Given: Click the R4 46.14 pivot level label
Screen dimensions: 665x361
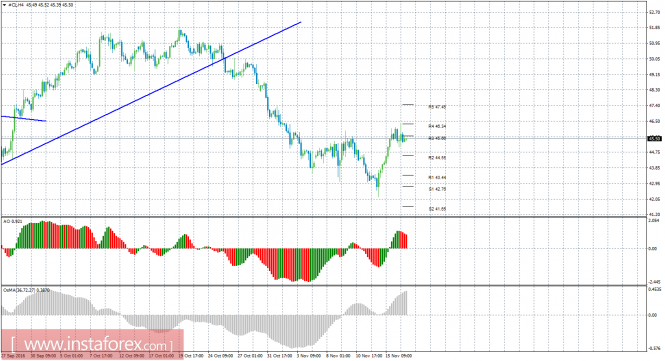Looking at the screenshot, I should pyautogui.click(x=437, y=126).
